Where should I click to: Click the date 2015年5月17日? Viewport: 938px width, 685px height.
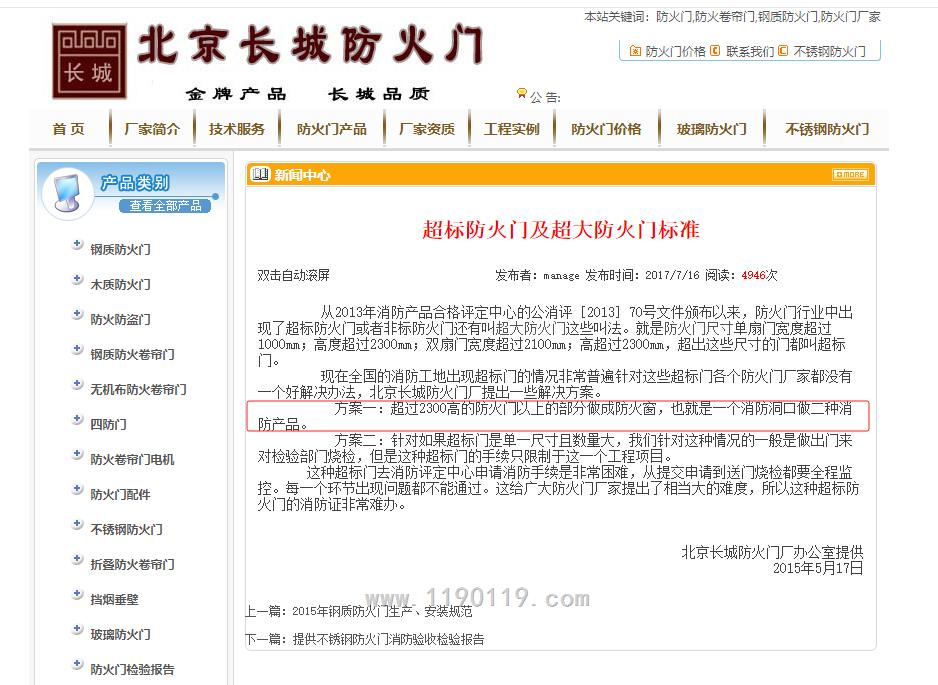point(818,568)
